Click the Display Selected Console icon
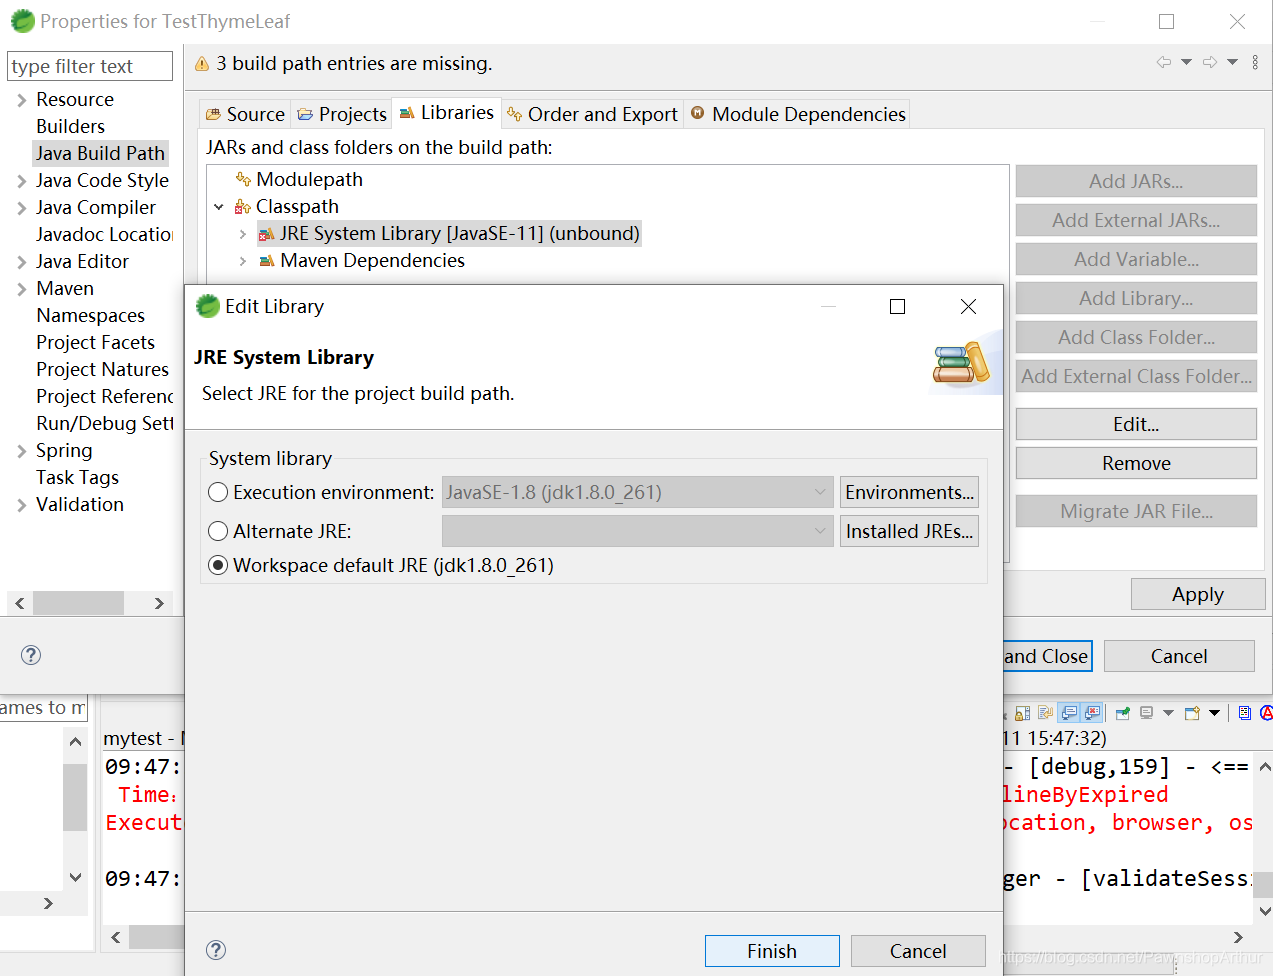1273x976 pixels. [1146, 713]
